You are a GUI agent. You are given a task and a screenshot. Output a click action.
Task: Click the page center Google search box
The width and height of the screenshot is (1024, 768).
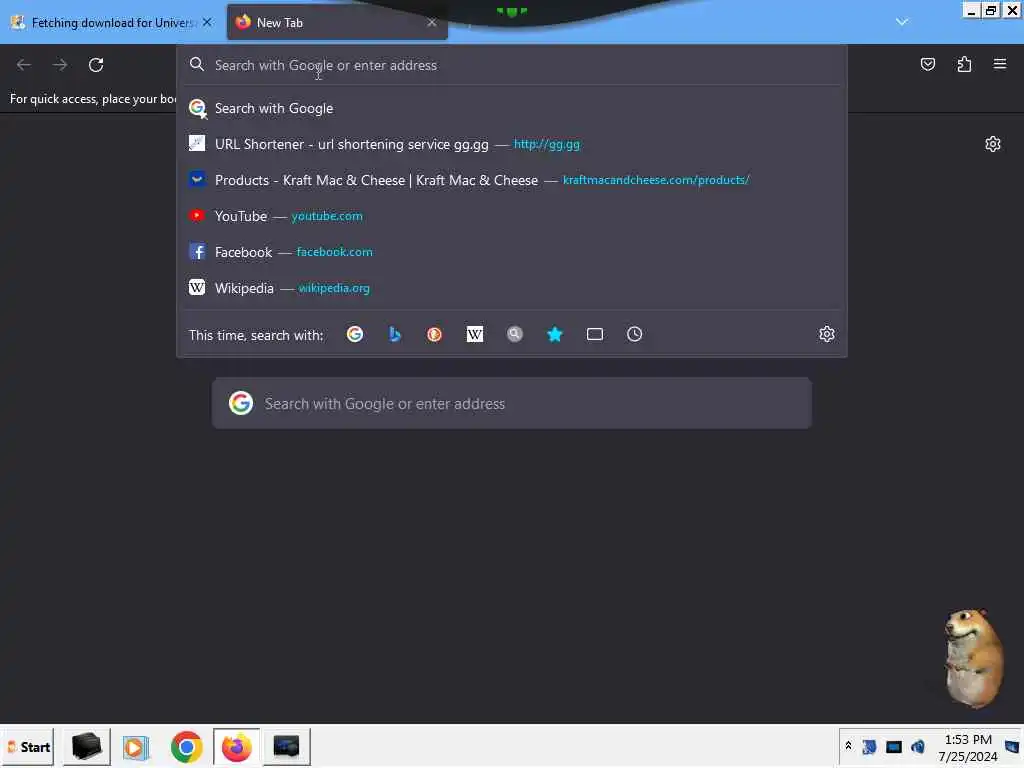[x=512, y=404]
